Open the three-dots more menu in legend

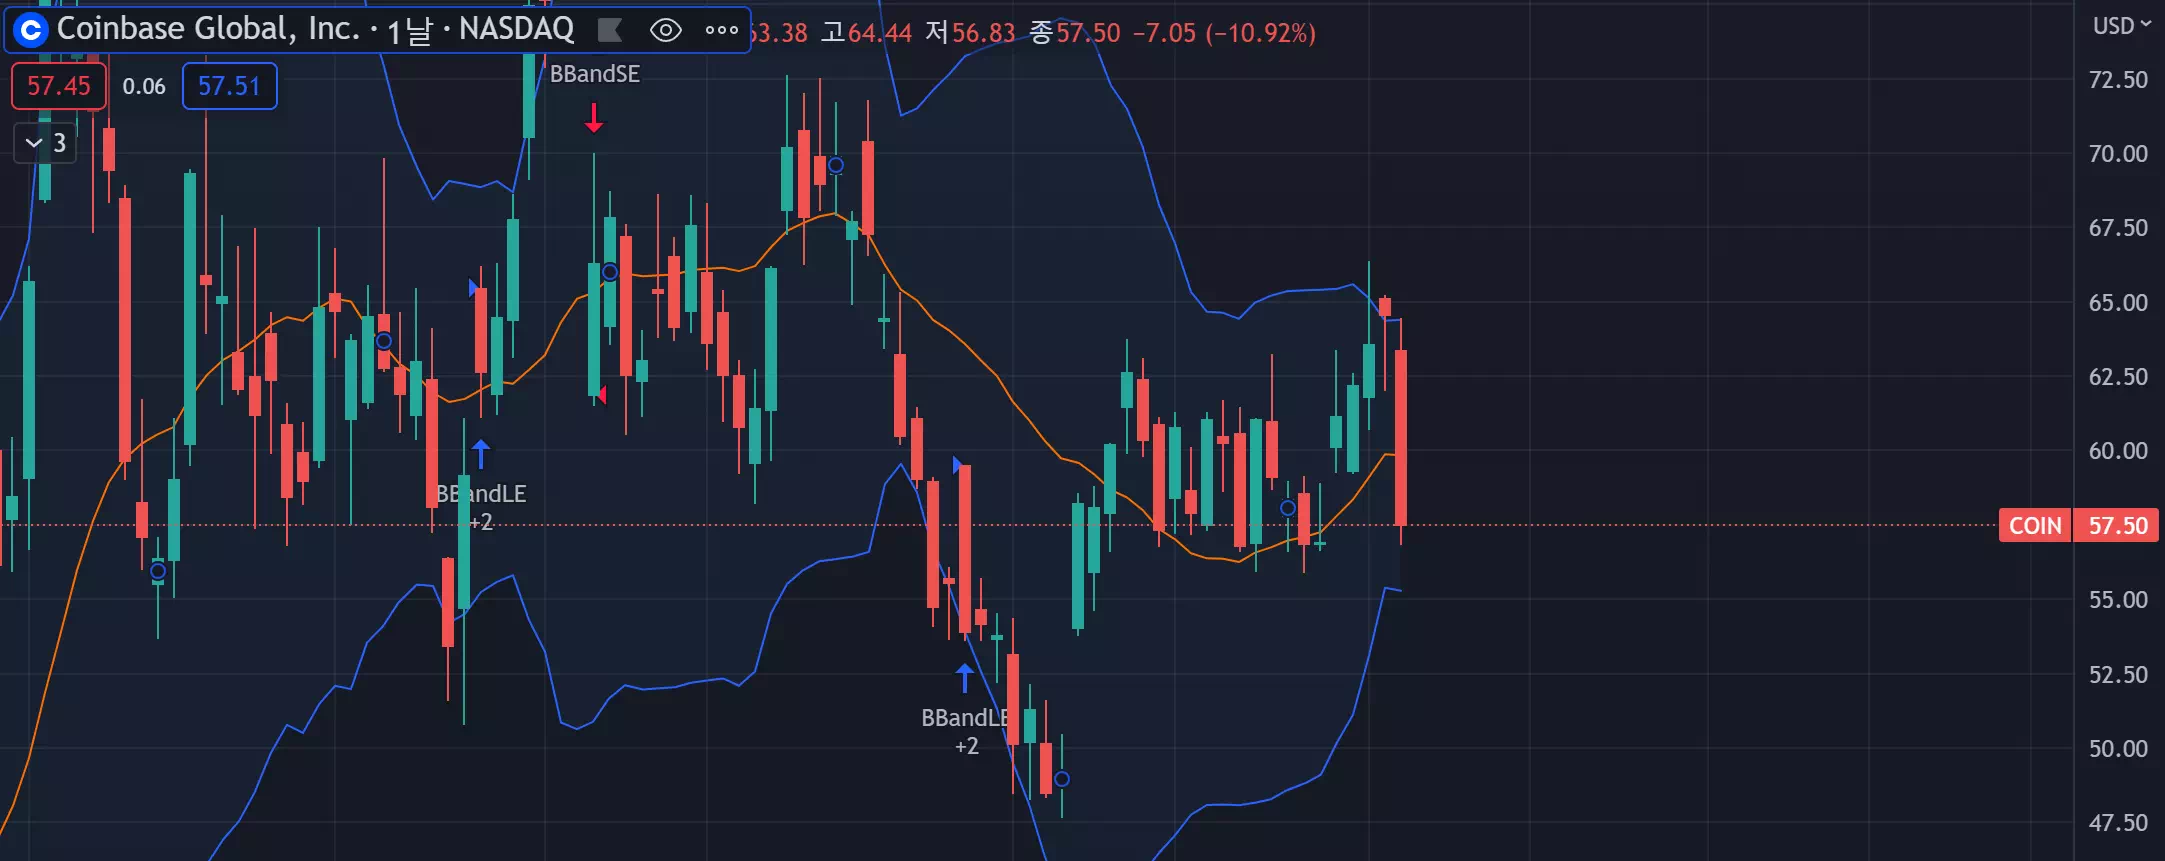point(721,31)
